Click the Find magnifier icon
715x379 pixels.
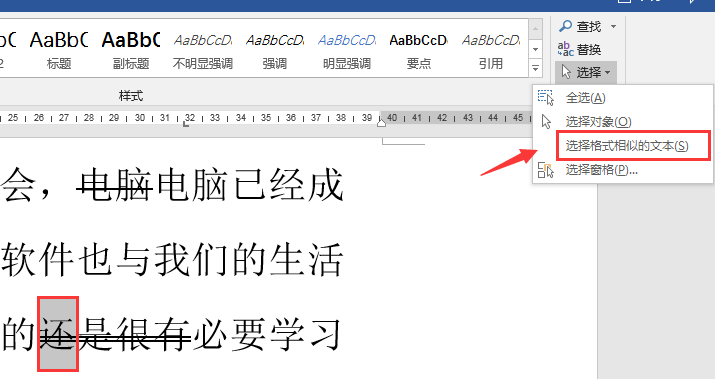coord(566,26)
